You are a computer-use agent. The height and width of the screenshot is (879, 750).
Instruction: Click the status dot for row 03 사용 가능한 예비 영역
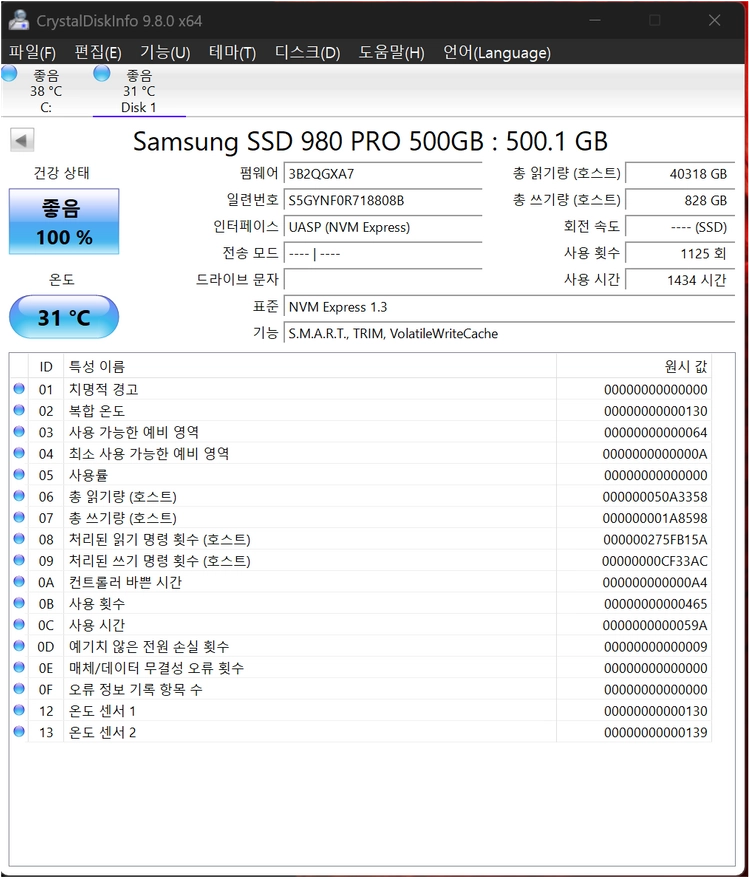tap(19, 431)
